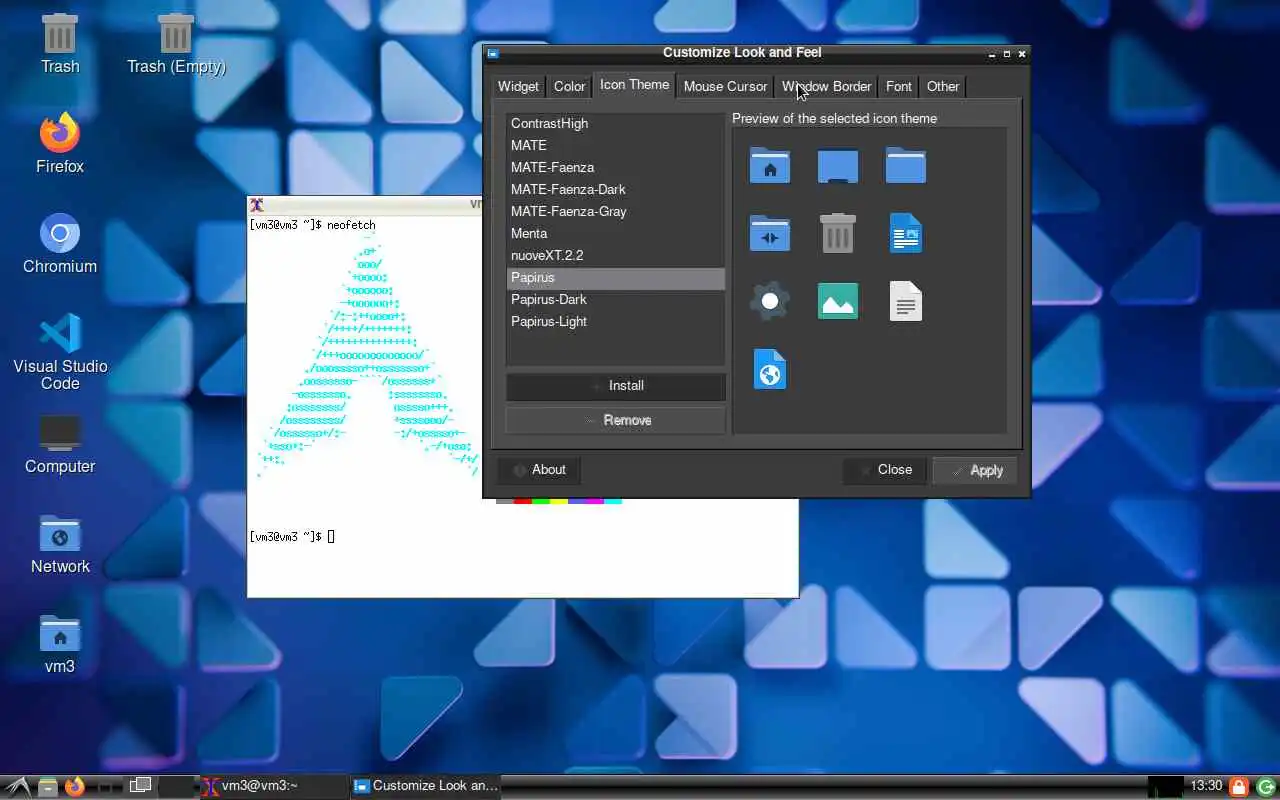The image size is (1280, 800).
Task: Click the image file preview icon
Action: (838, 301)
